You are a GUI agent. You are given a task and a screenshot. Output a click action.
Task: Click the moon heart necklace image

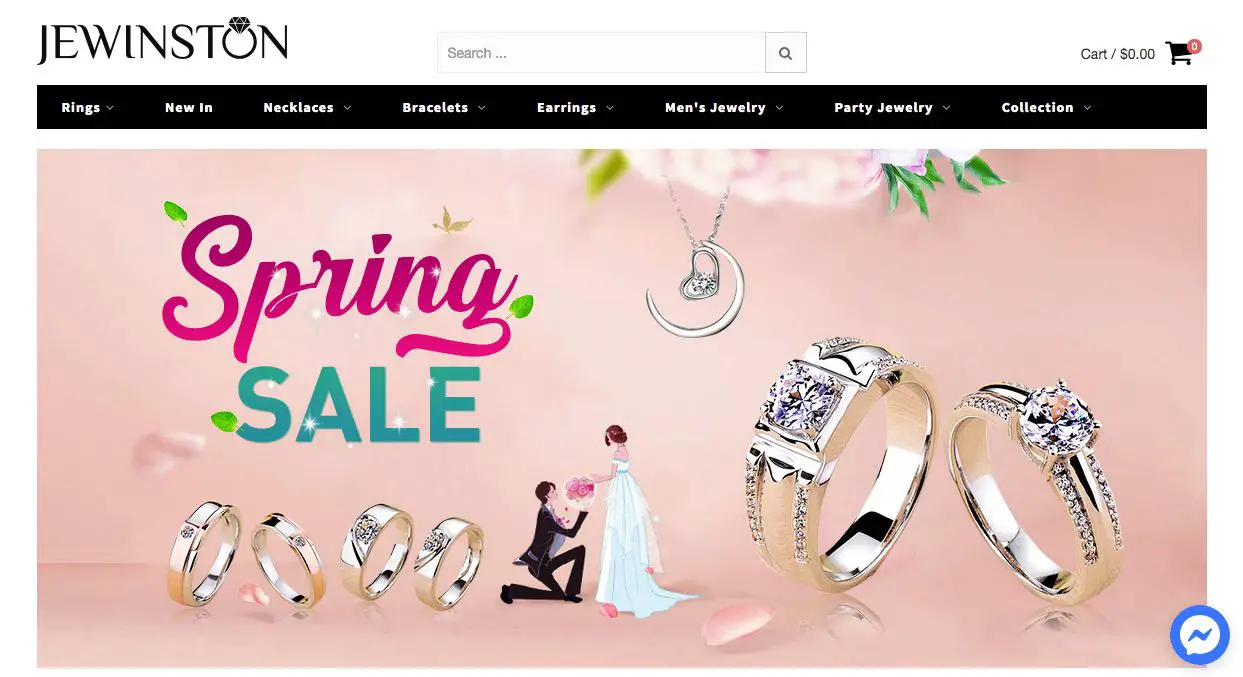tap(696, 260)
